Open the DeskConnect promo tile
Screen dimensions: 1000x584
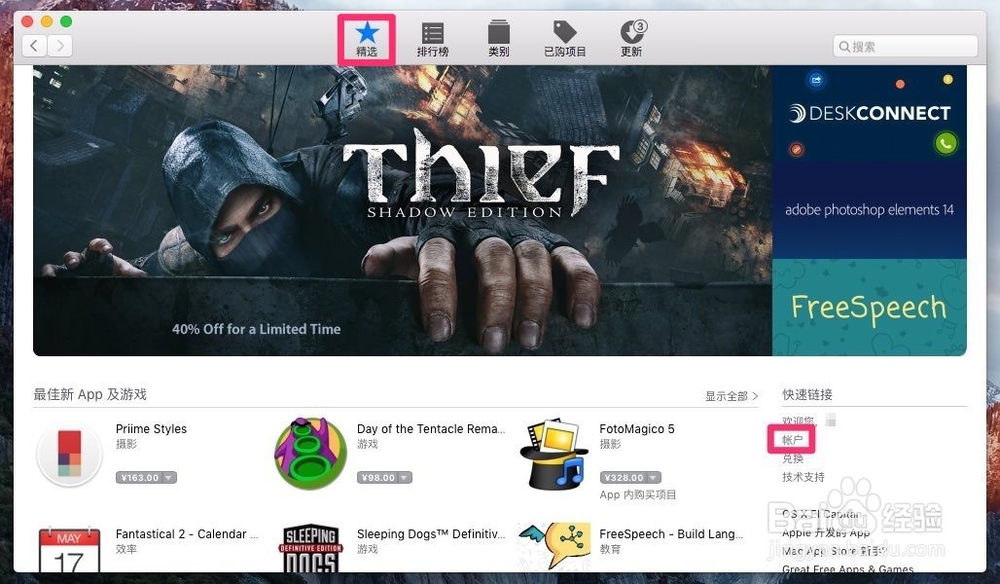(x=869, y=113)
